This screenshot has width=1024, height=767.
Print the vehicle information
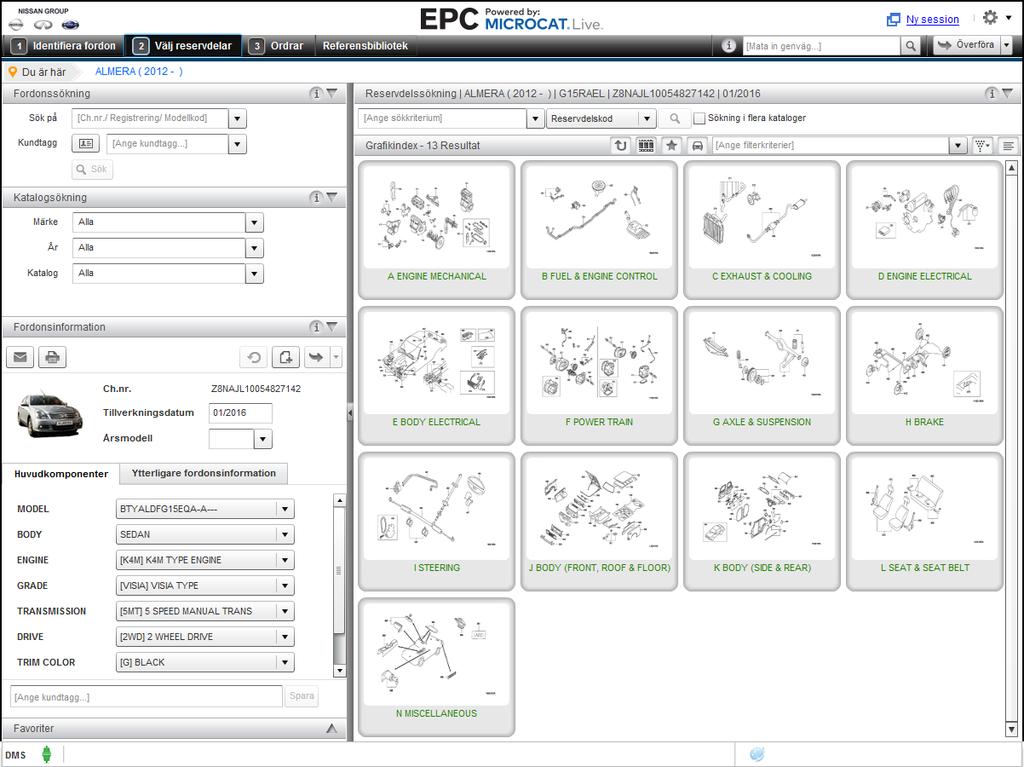(52, 357)
